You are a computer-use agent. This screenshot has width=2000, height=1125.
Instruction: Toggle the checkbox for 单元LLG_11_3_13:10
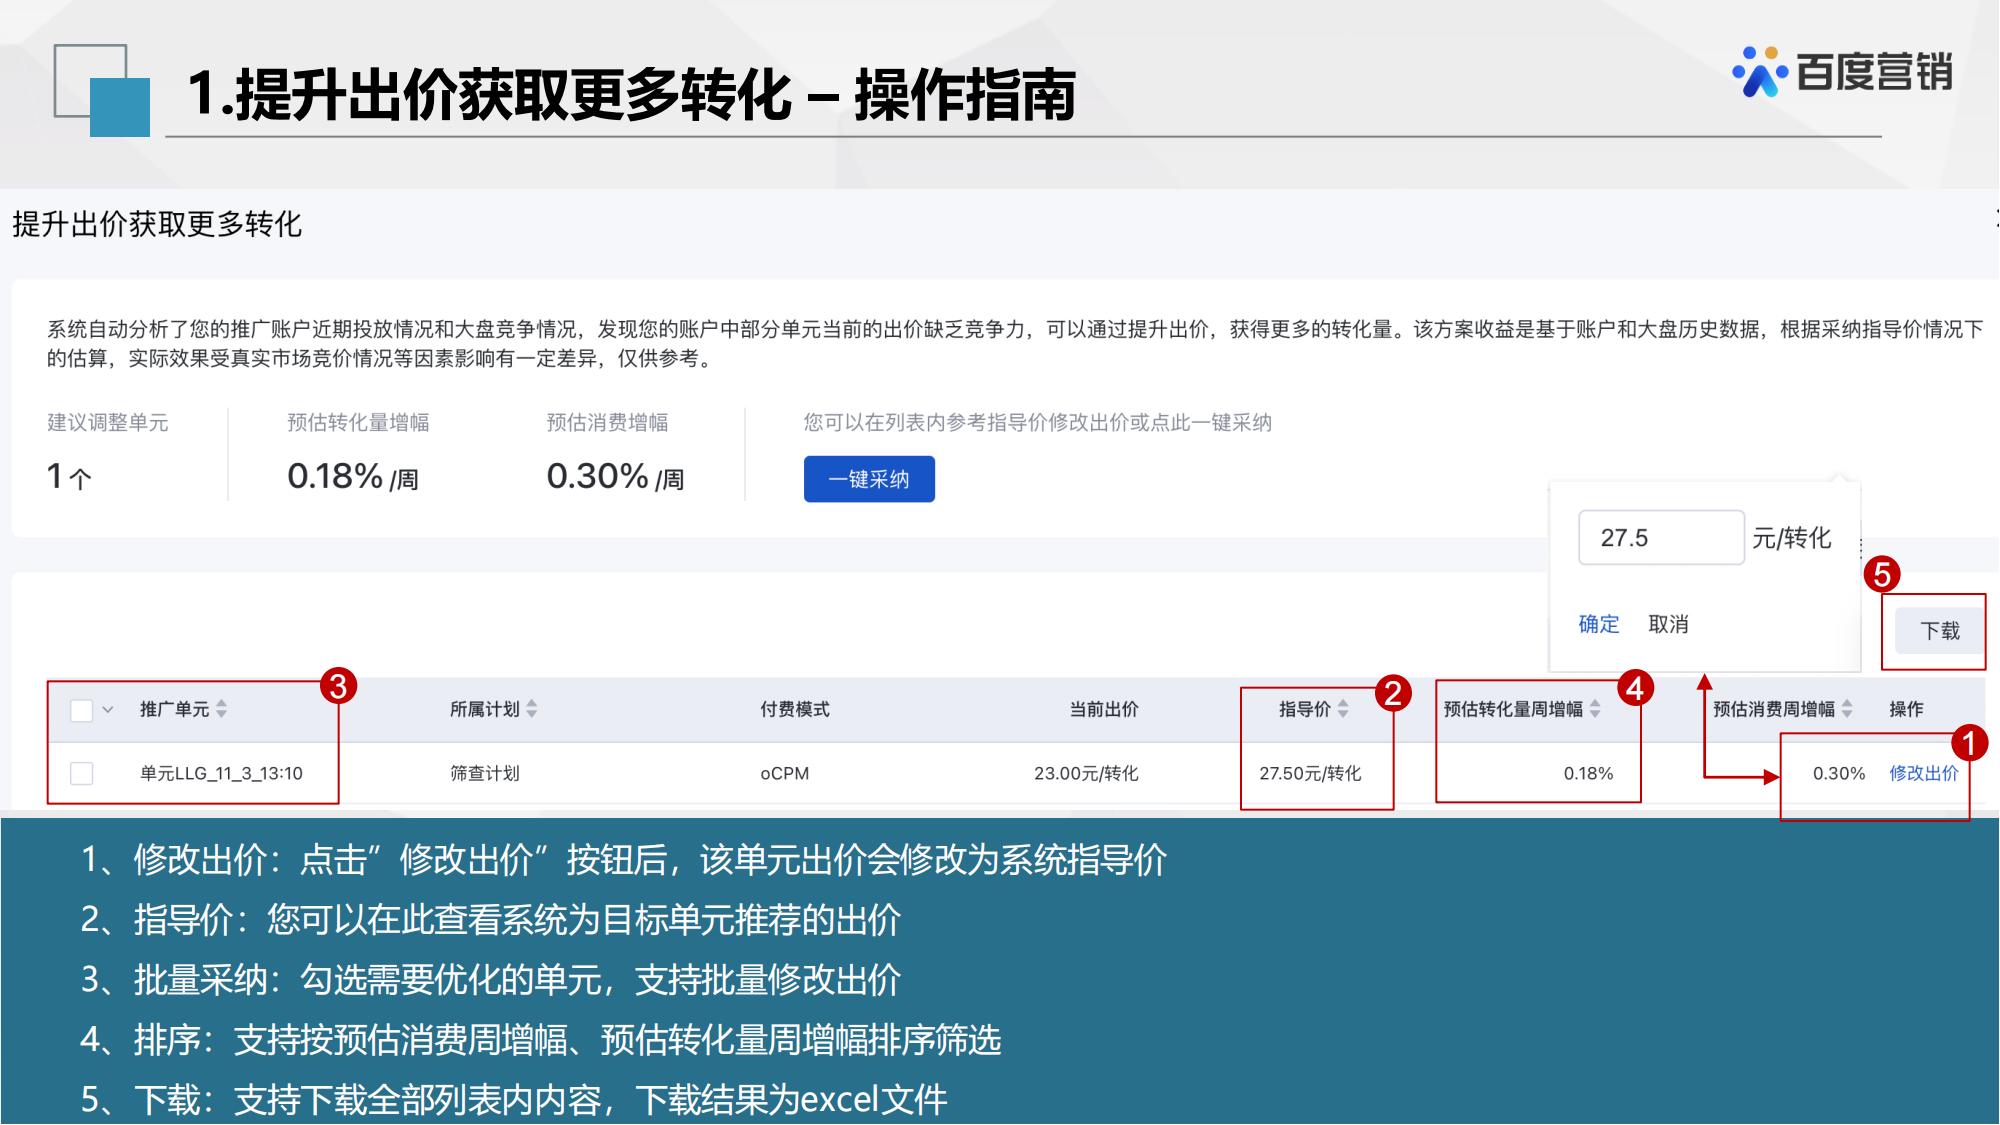[x=77, y=771]
